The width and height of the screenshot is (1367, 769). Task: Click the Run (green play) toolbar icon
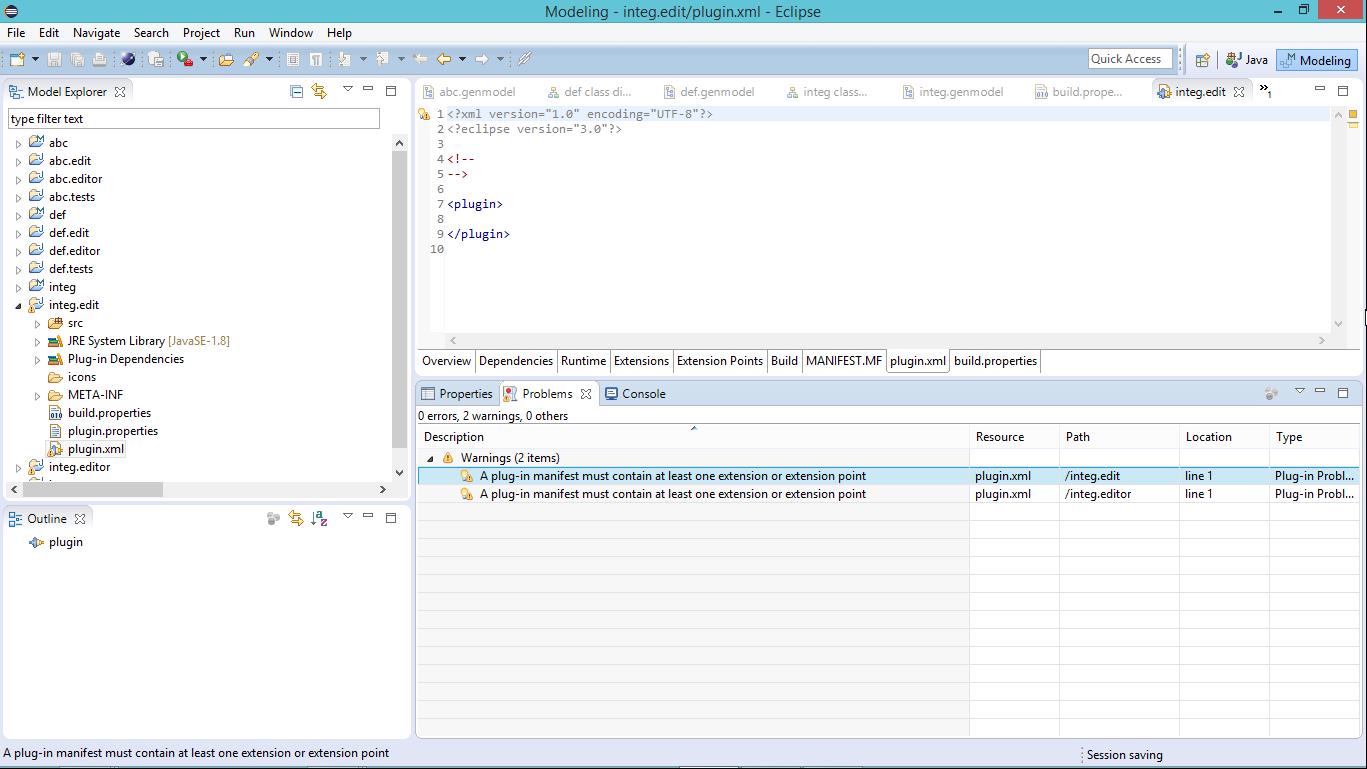click(184, 60)
